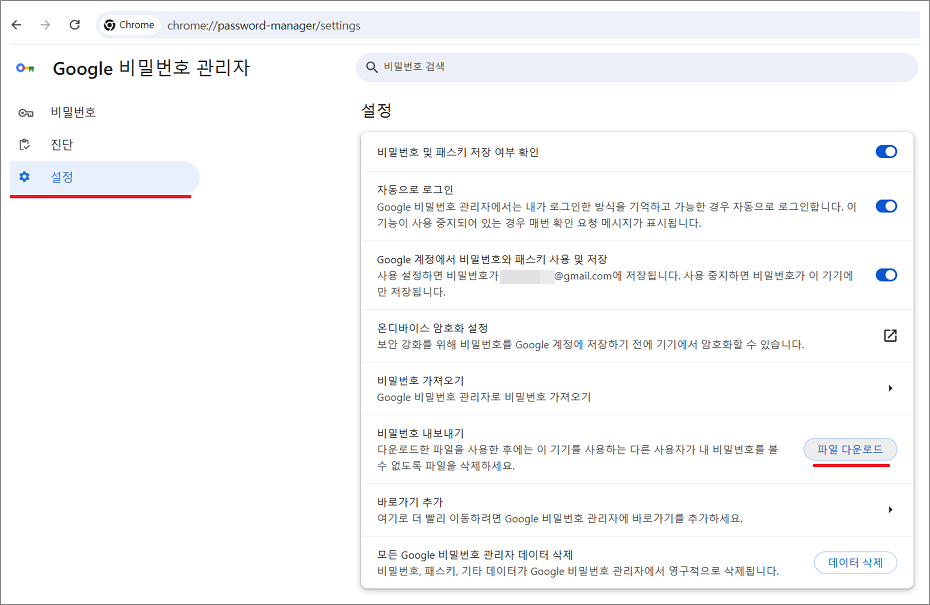The height and width of the screenshot is (605, 930).
Task: Reload the page with the refresh icon
Action: click(x=74, y=25)
